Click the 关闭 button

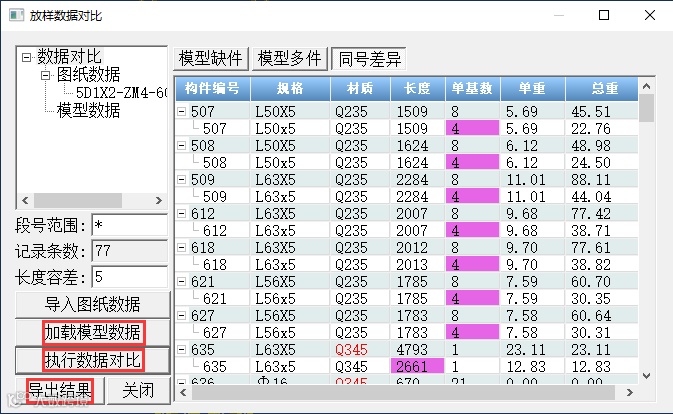pos(138,390)
